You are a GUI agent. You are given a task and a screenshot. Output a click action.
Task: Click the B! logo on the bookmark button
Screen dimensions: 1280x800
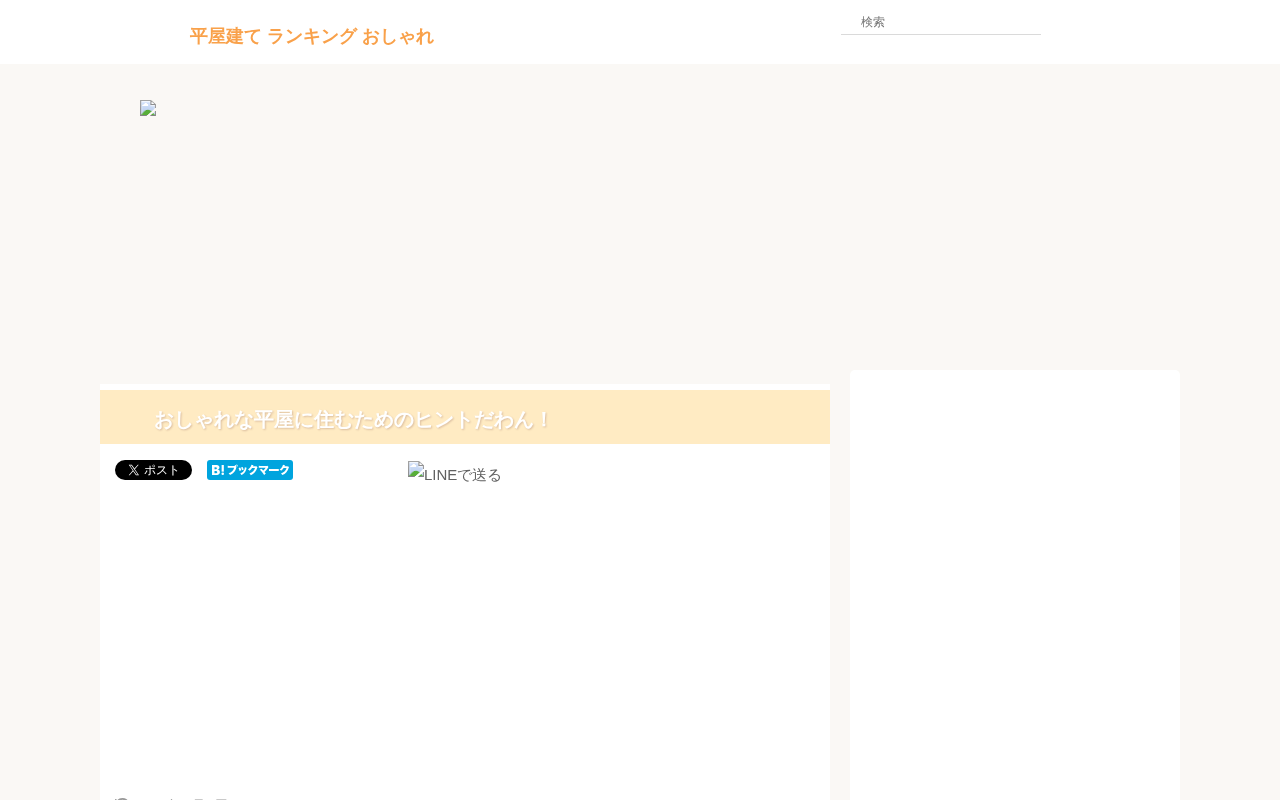click(x=217, y=470)
